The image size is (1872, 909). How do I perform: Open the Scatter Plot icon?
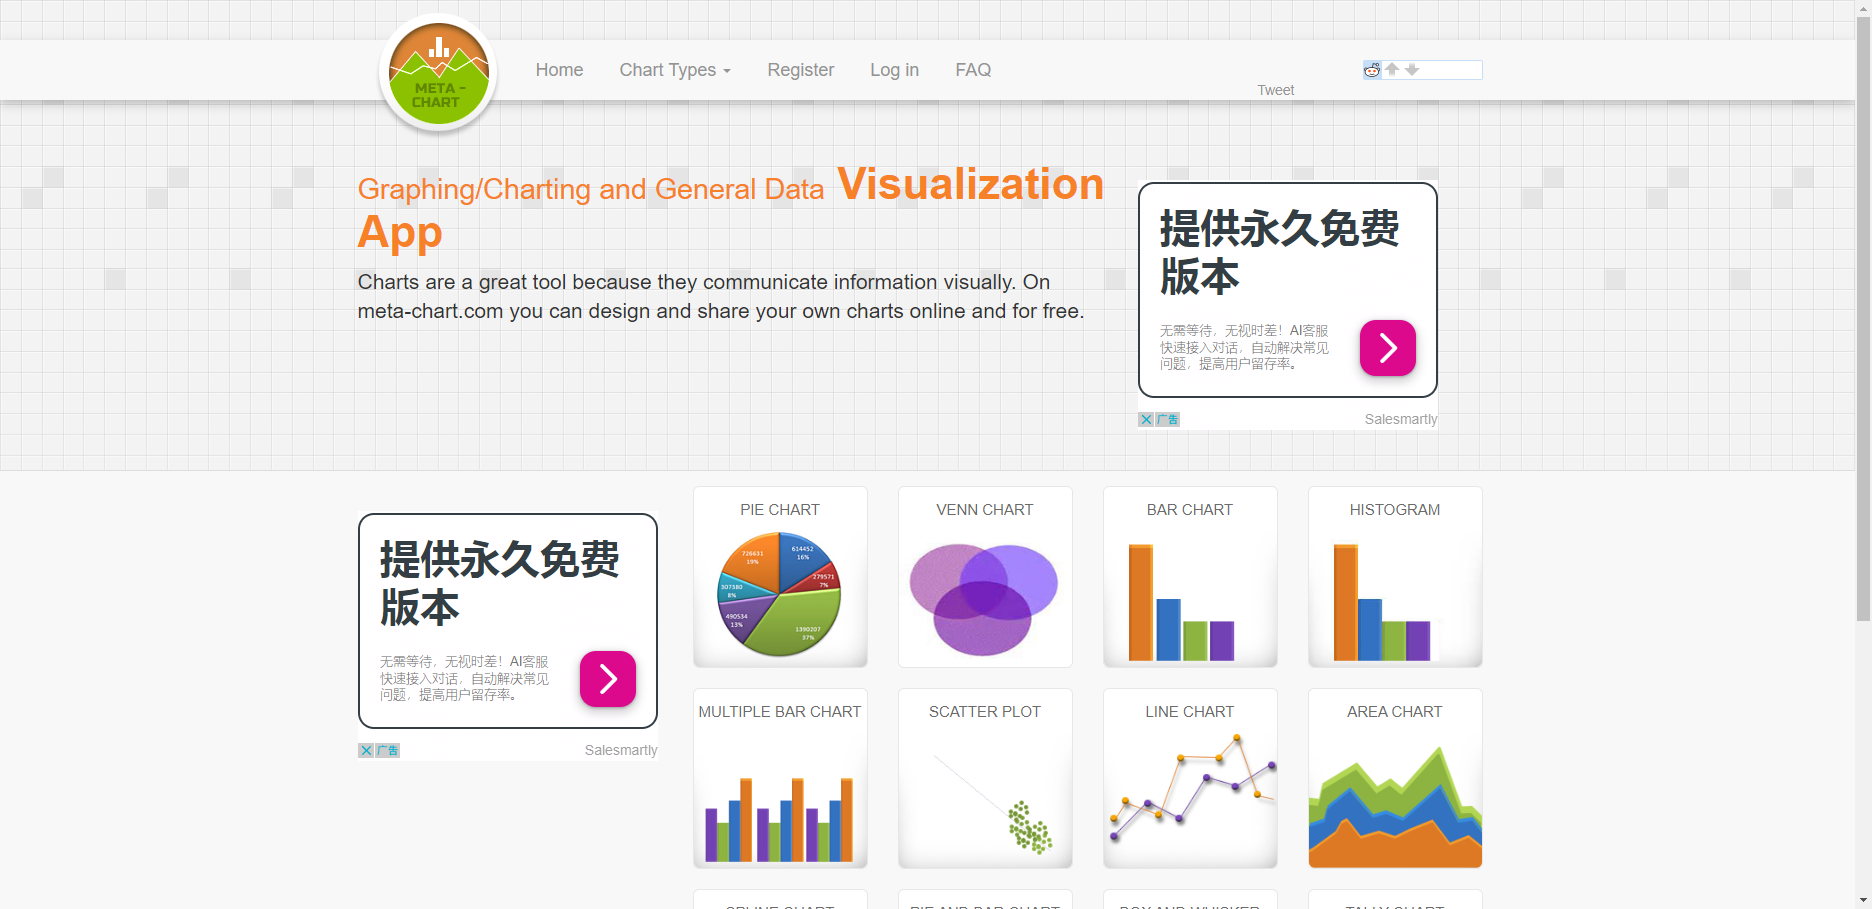tap(985, 779)
